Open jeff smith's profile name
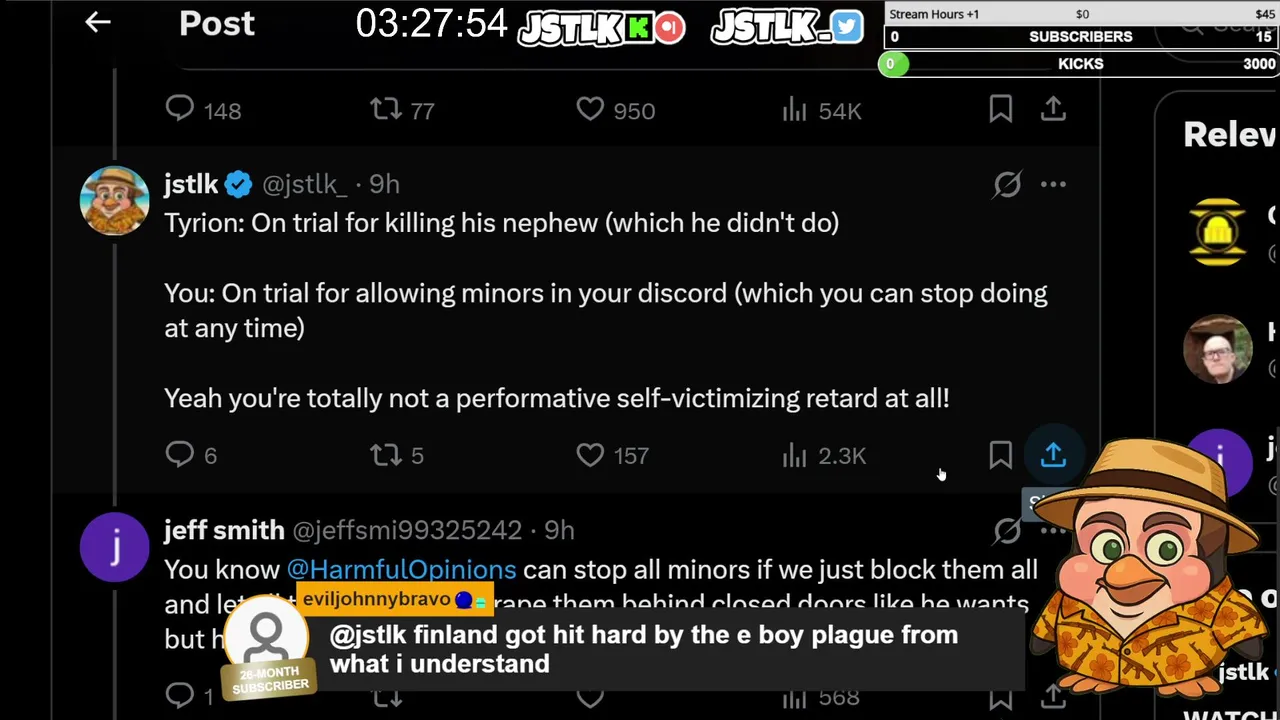The image size is (1280, 720). 224,530
